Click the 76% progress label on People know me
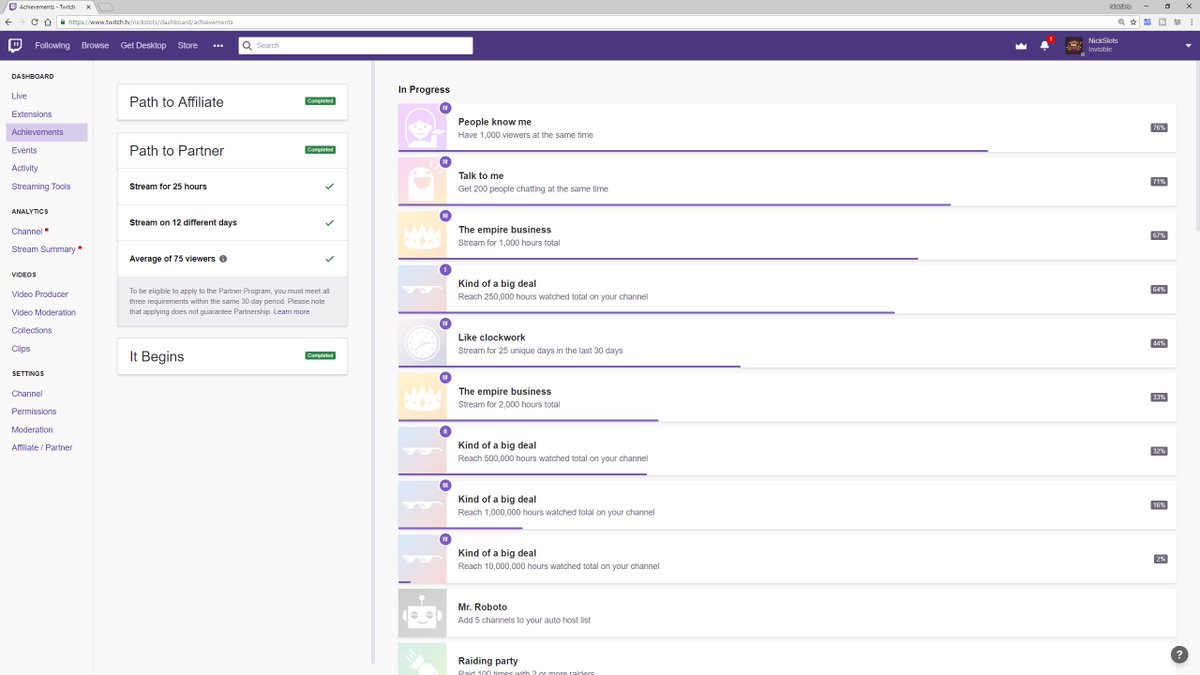1200x675 pixels. (1159, 128)
